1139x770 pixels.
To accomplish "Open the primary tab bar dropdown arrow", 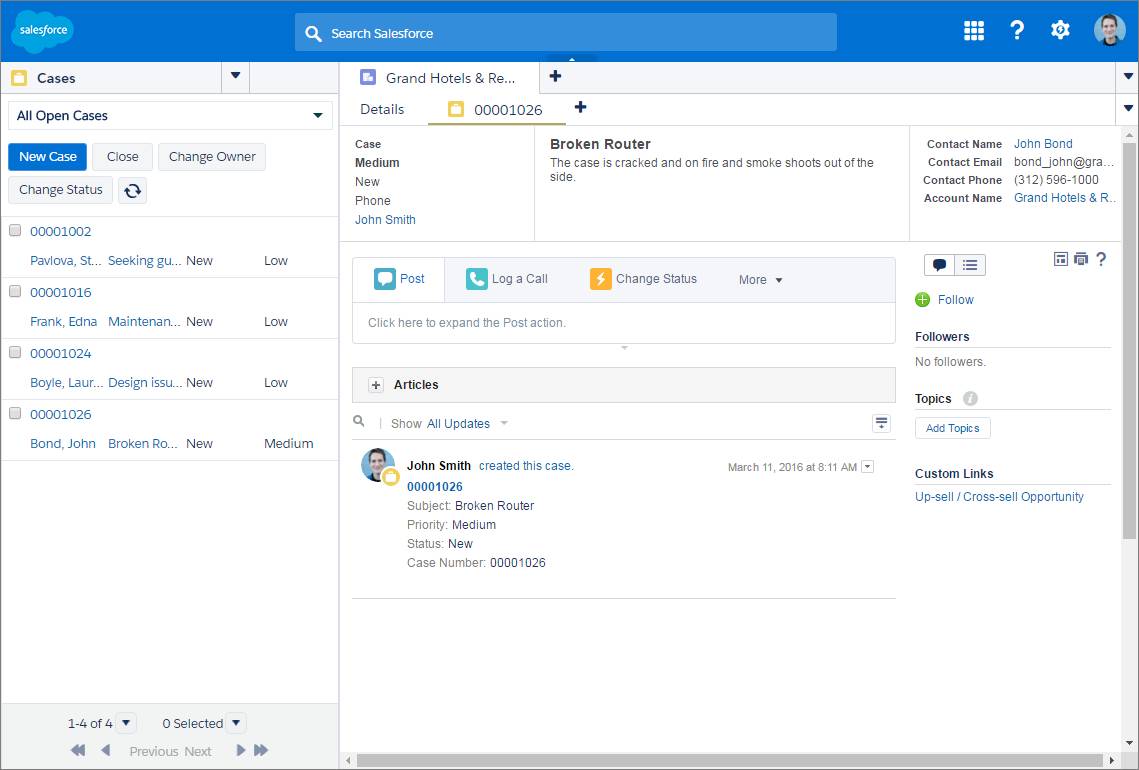I will click(x=1128, y=76).
